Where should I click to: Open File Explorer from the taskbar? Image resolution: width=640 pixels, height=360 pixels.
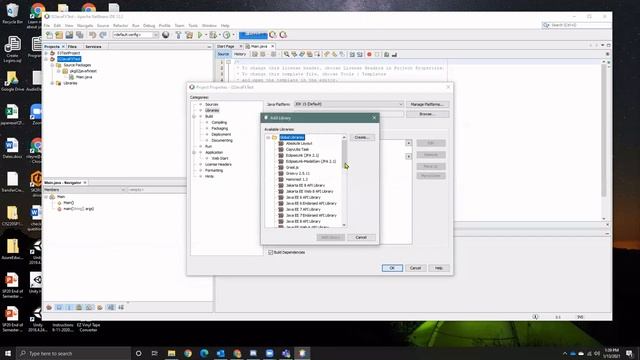(171, 353)
